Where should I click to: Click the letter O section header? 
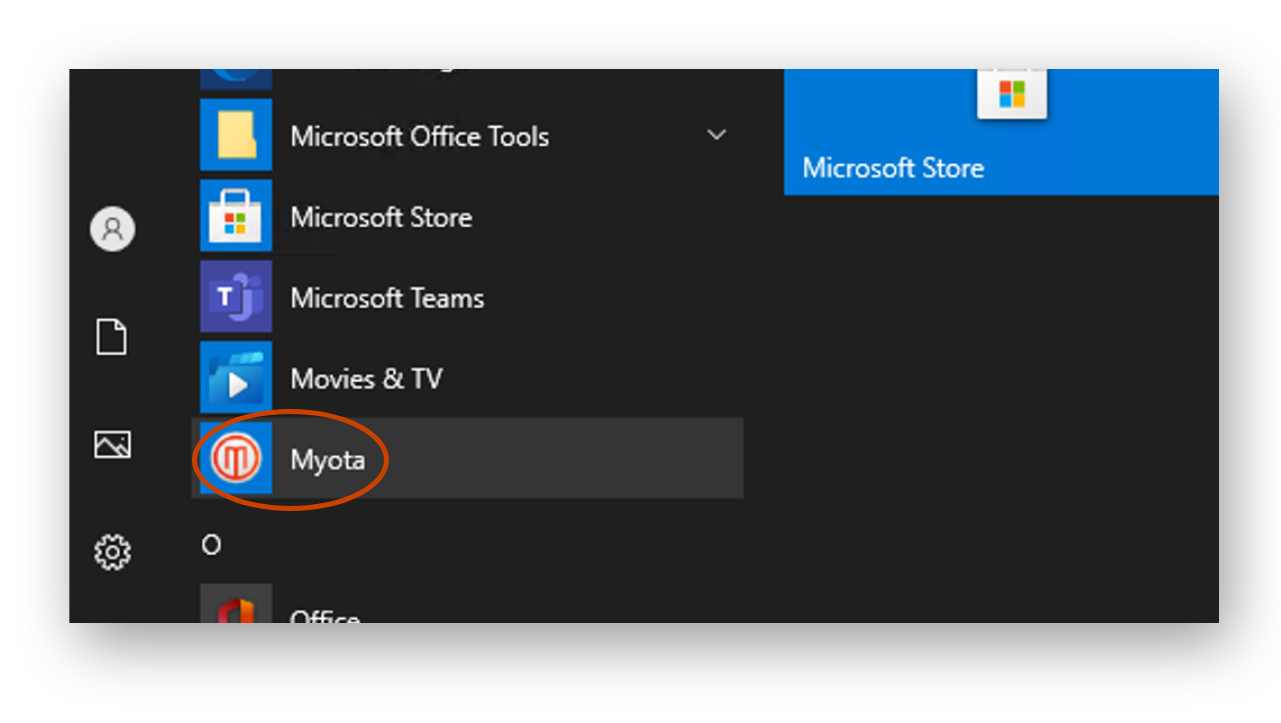pyautogui.click(x=211, y=545)
